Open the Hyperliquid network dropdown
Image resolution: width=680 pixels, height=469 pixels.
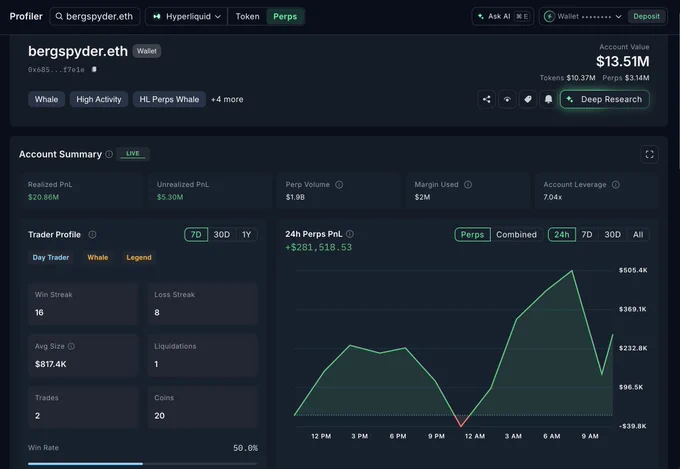pyautogui.click(x=186, y=16)
